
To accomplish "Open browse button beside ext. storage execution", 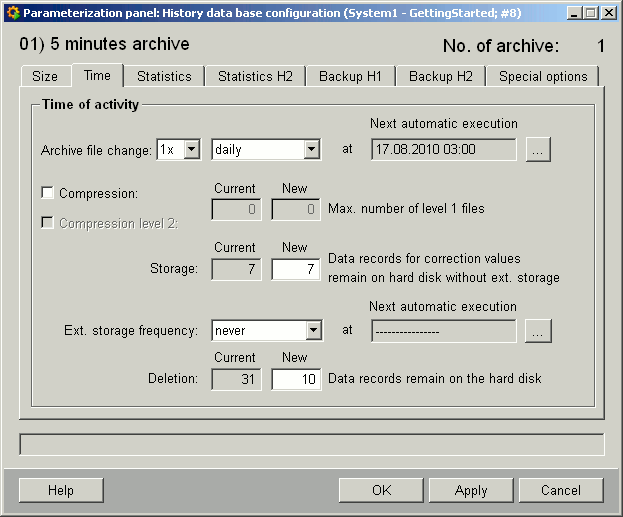I will [x=538, y=331].
